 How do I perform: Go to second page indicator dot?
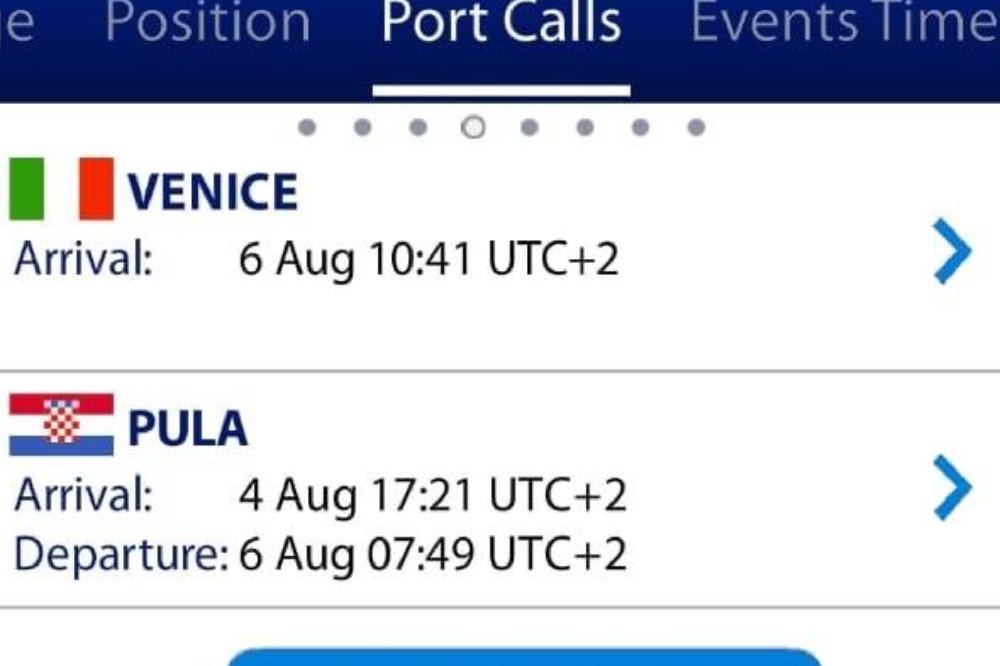click(362, 128)
